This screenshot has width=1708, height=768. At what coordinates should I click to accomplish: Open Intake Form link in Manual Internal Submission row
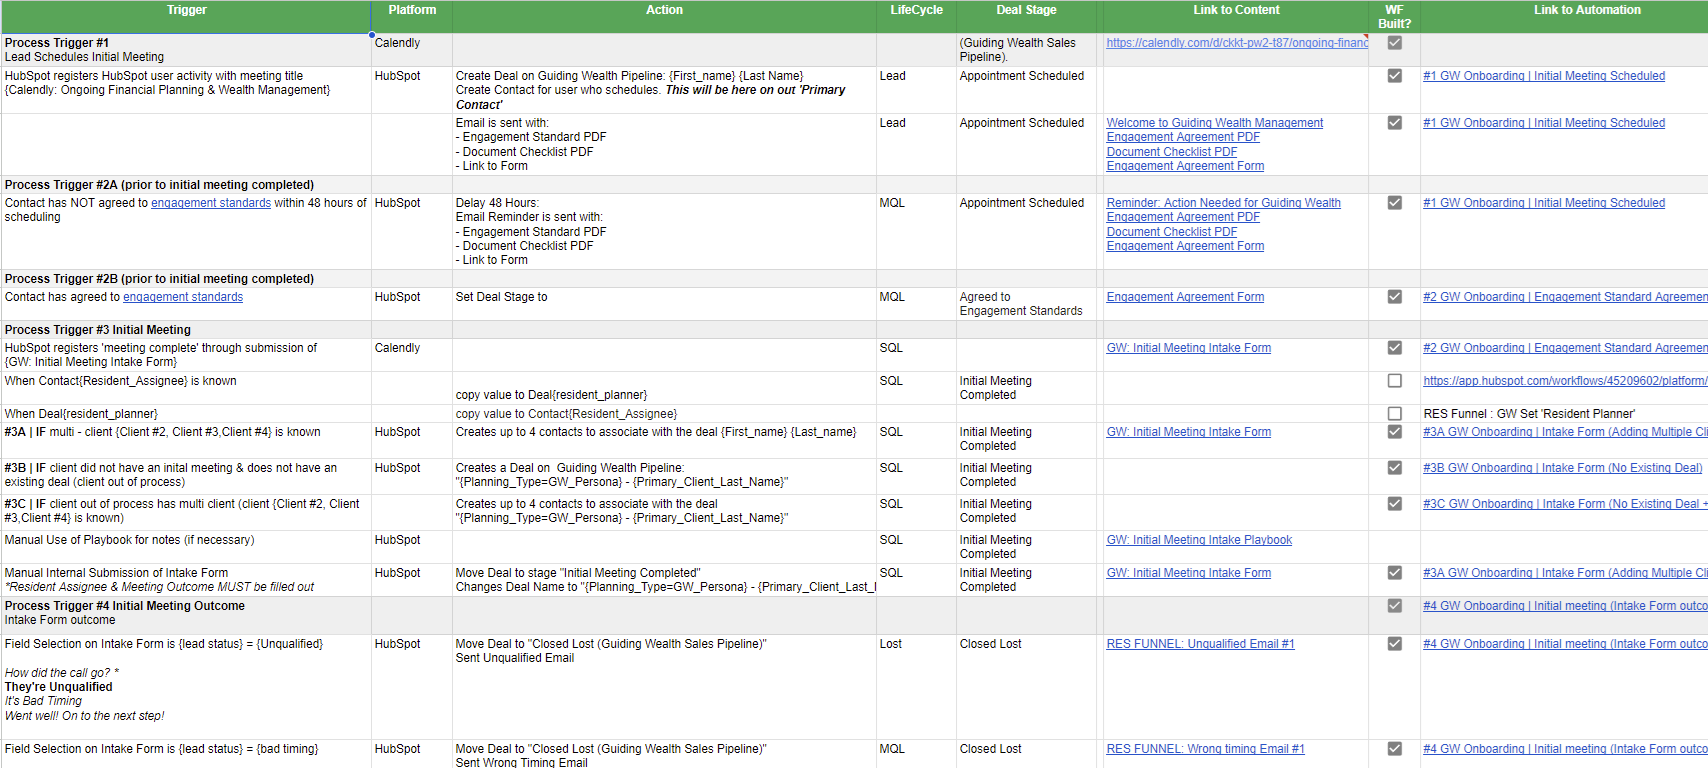[x=1188, y=573]
